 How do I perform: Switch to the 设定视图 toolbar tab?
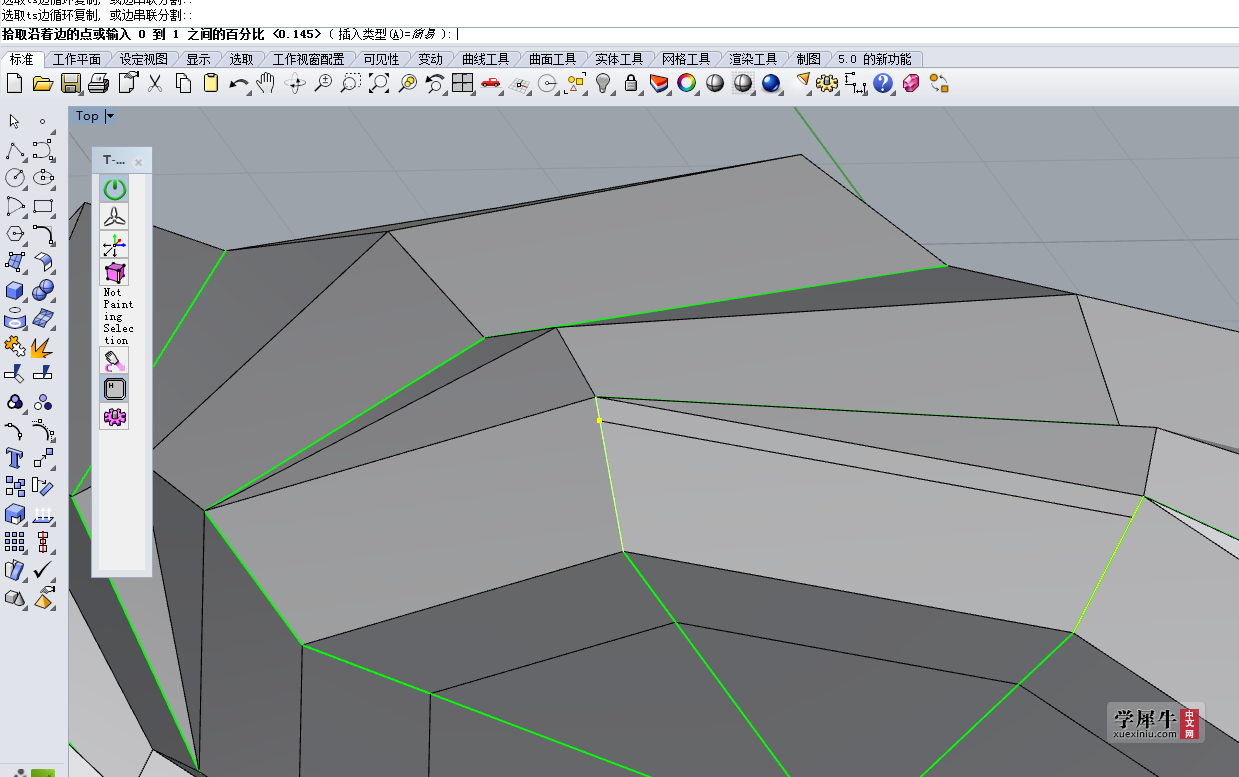(x=144, y=60)
